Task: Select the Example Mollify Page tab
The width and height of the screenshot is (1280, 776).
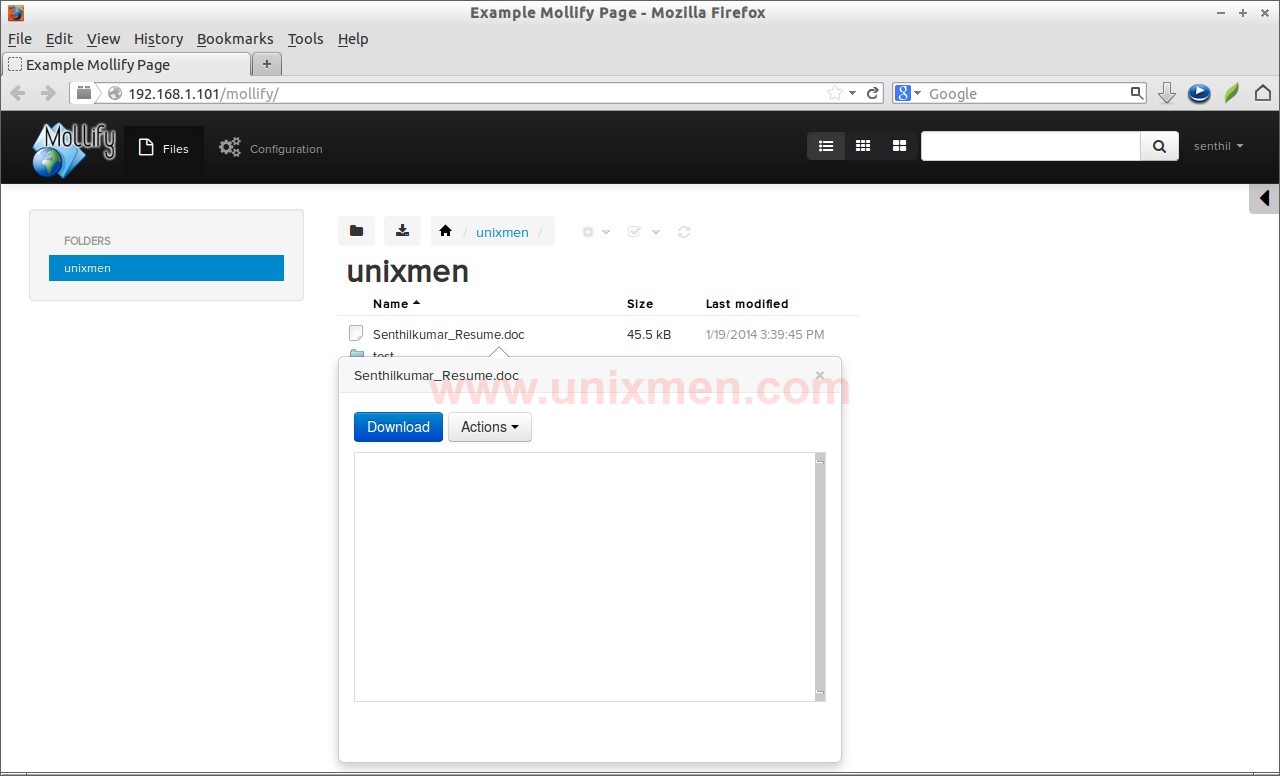Action: (x=126, y=64)
